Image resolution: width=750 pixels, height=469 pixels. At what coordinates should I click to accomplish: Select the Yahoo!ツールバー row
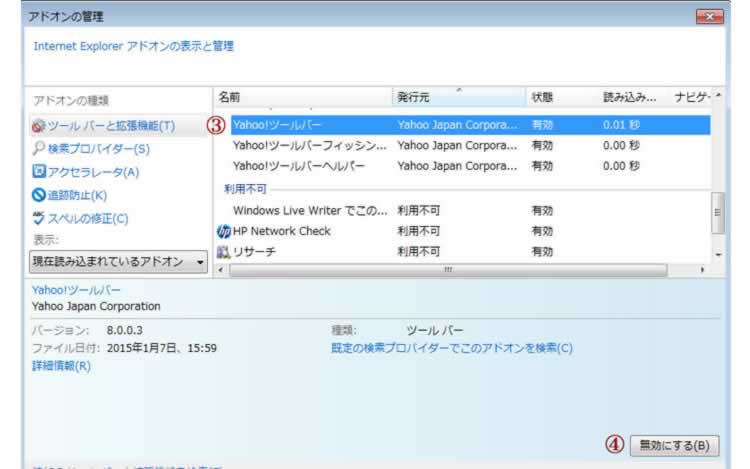tap(471, 125)
